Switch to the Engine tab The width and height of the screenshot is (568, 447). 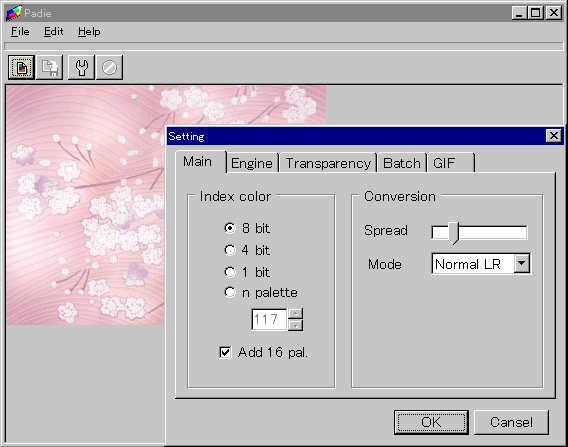(x=252, y=163)
